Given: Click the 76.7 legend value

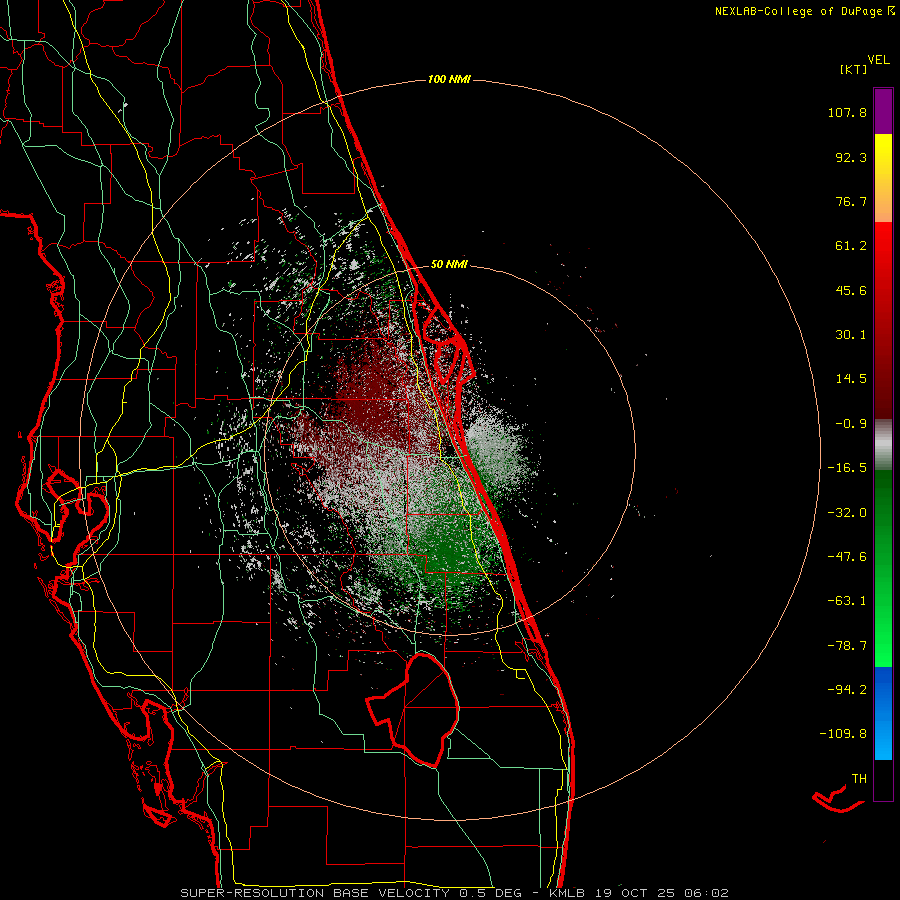Looking at the screenshot, I should tap(851, 201).
